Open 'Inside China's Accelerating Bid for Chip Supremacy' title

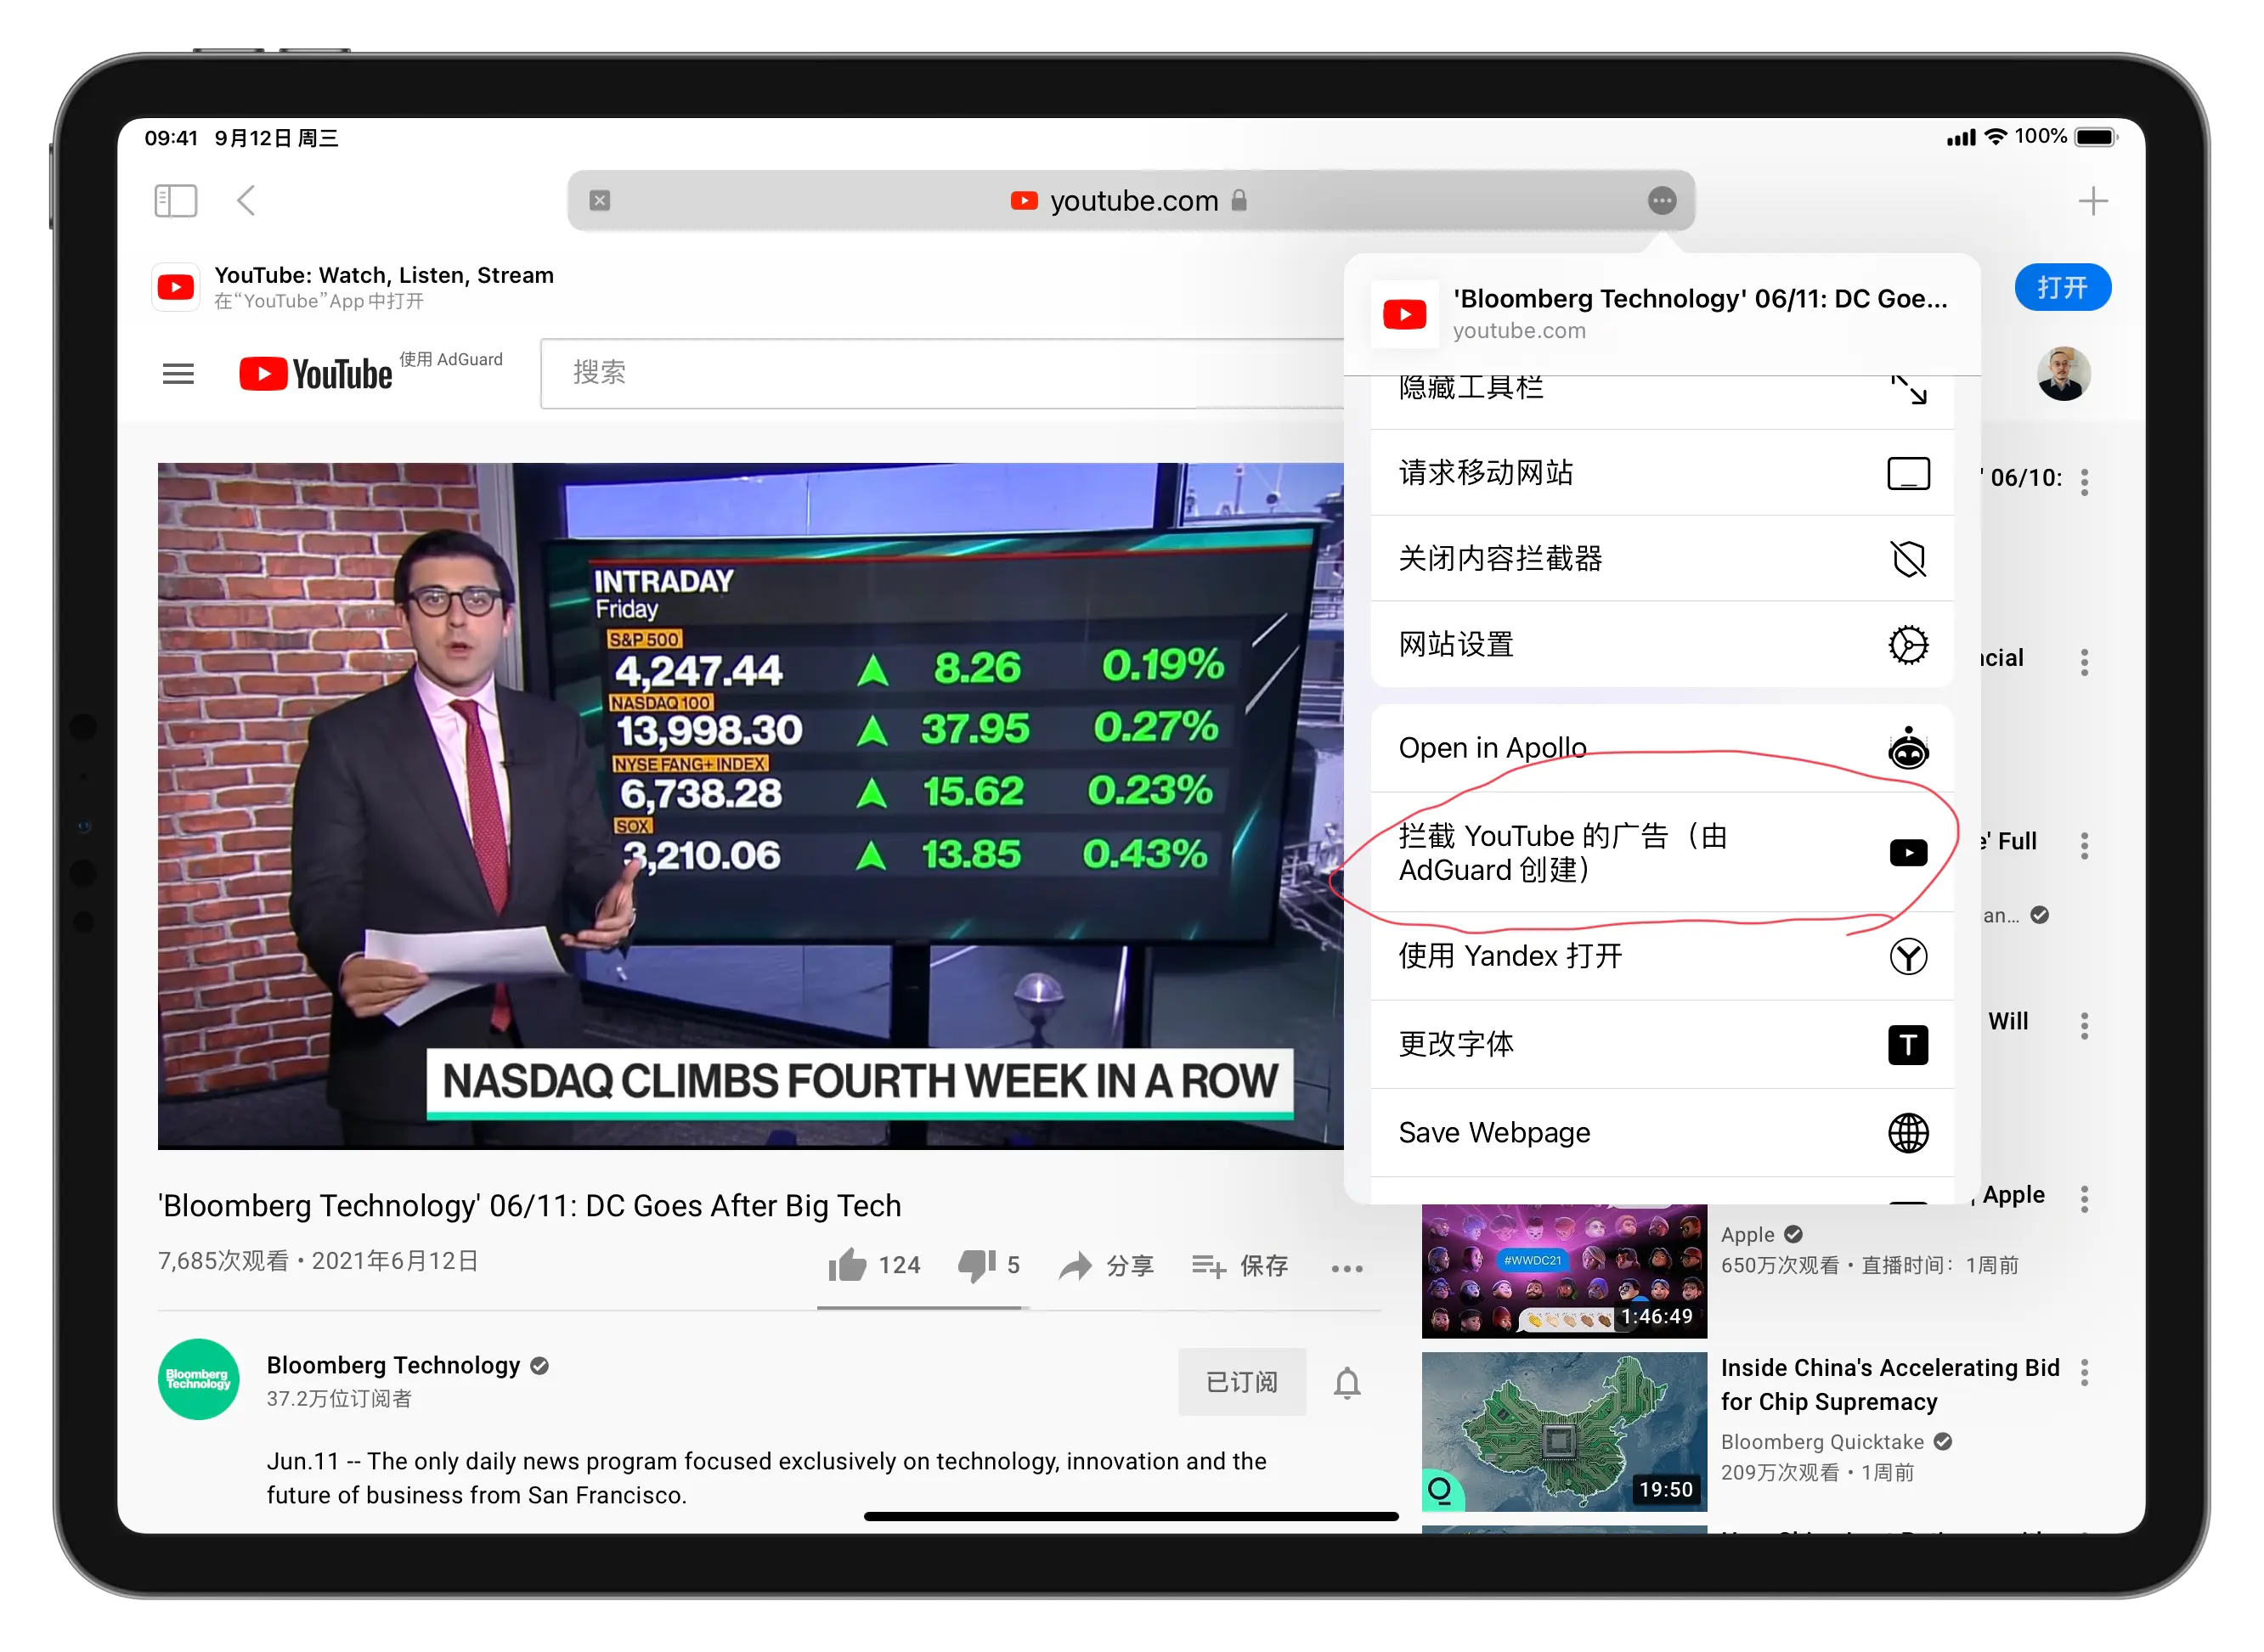[x=1890, y=1385]
